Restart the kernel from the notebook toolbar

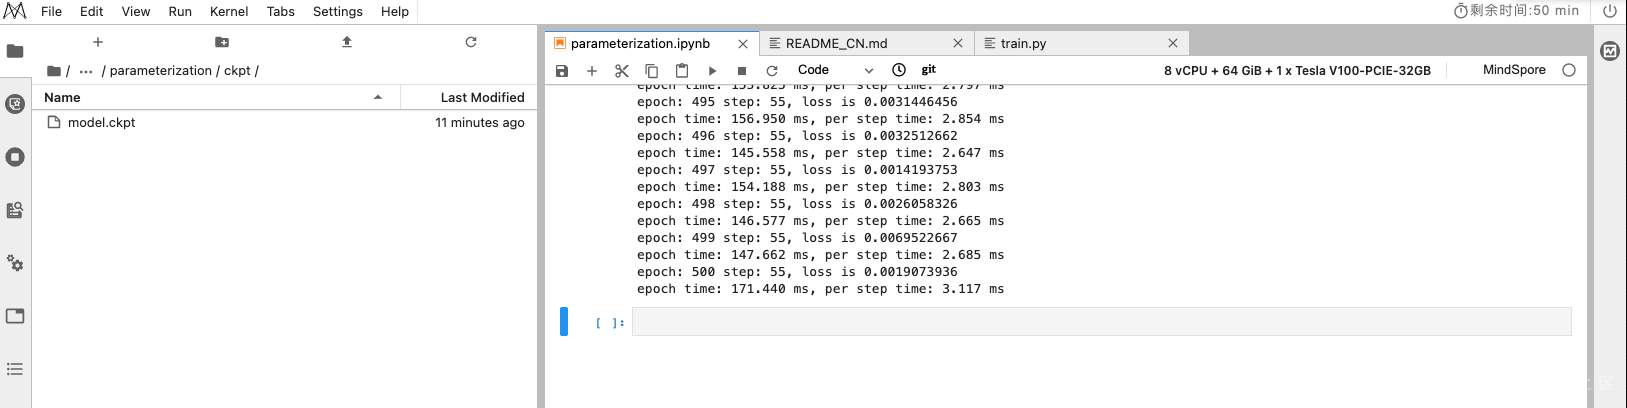(772, 71)
